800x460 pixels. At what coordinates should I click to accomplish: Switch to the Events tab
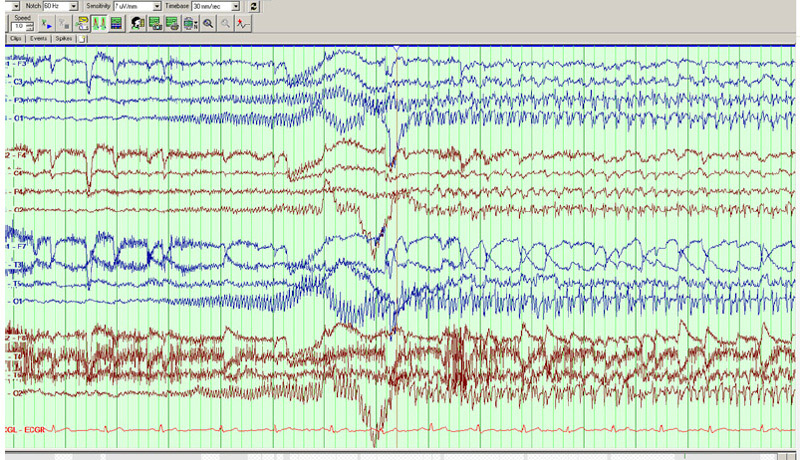[38, 38]
